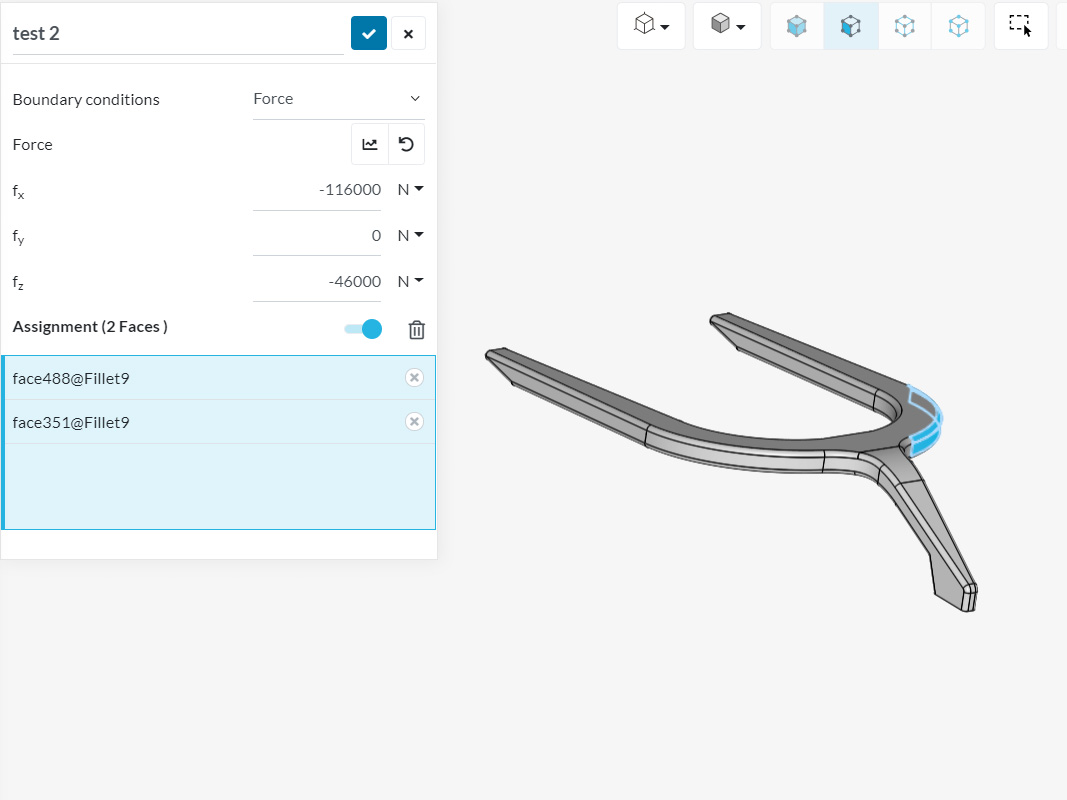Screen dimensions: 1067x800
Task: Click the 'Boundary conditions' label
Action: point(86,99)
